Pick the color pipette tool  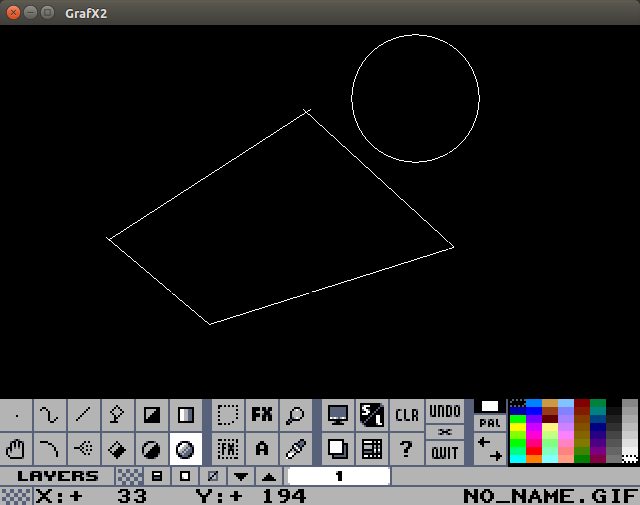point(295,449)
